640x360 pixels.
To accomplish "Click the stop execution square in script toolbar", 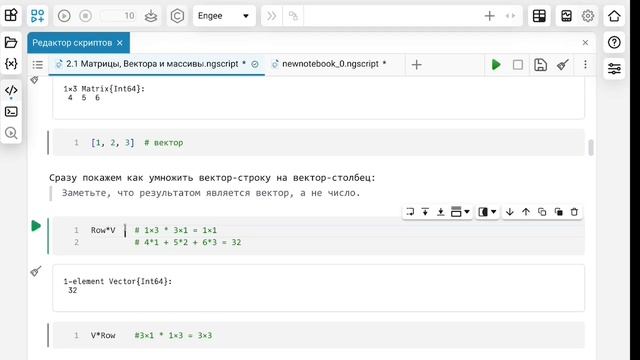I will click(518, 64).
